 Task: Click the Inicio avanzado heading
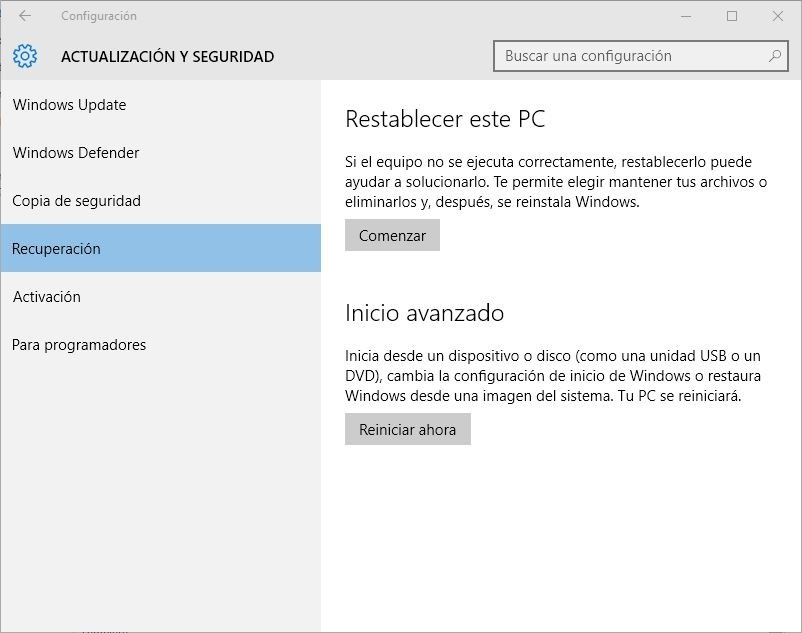(x=425, y=313)
